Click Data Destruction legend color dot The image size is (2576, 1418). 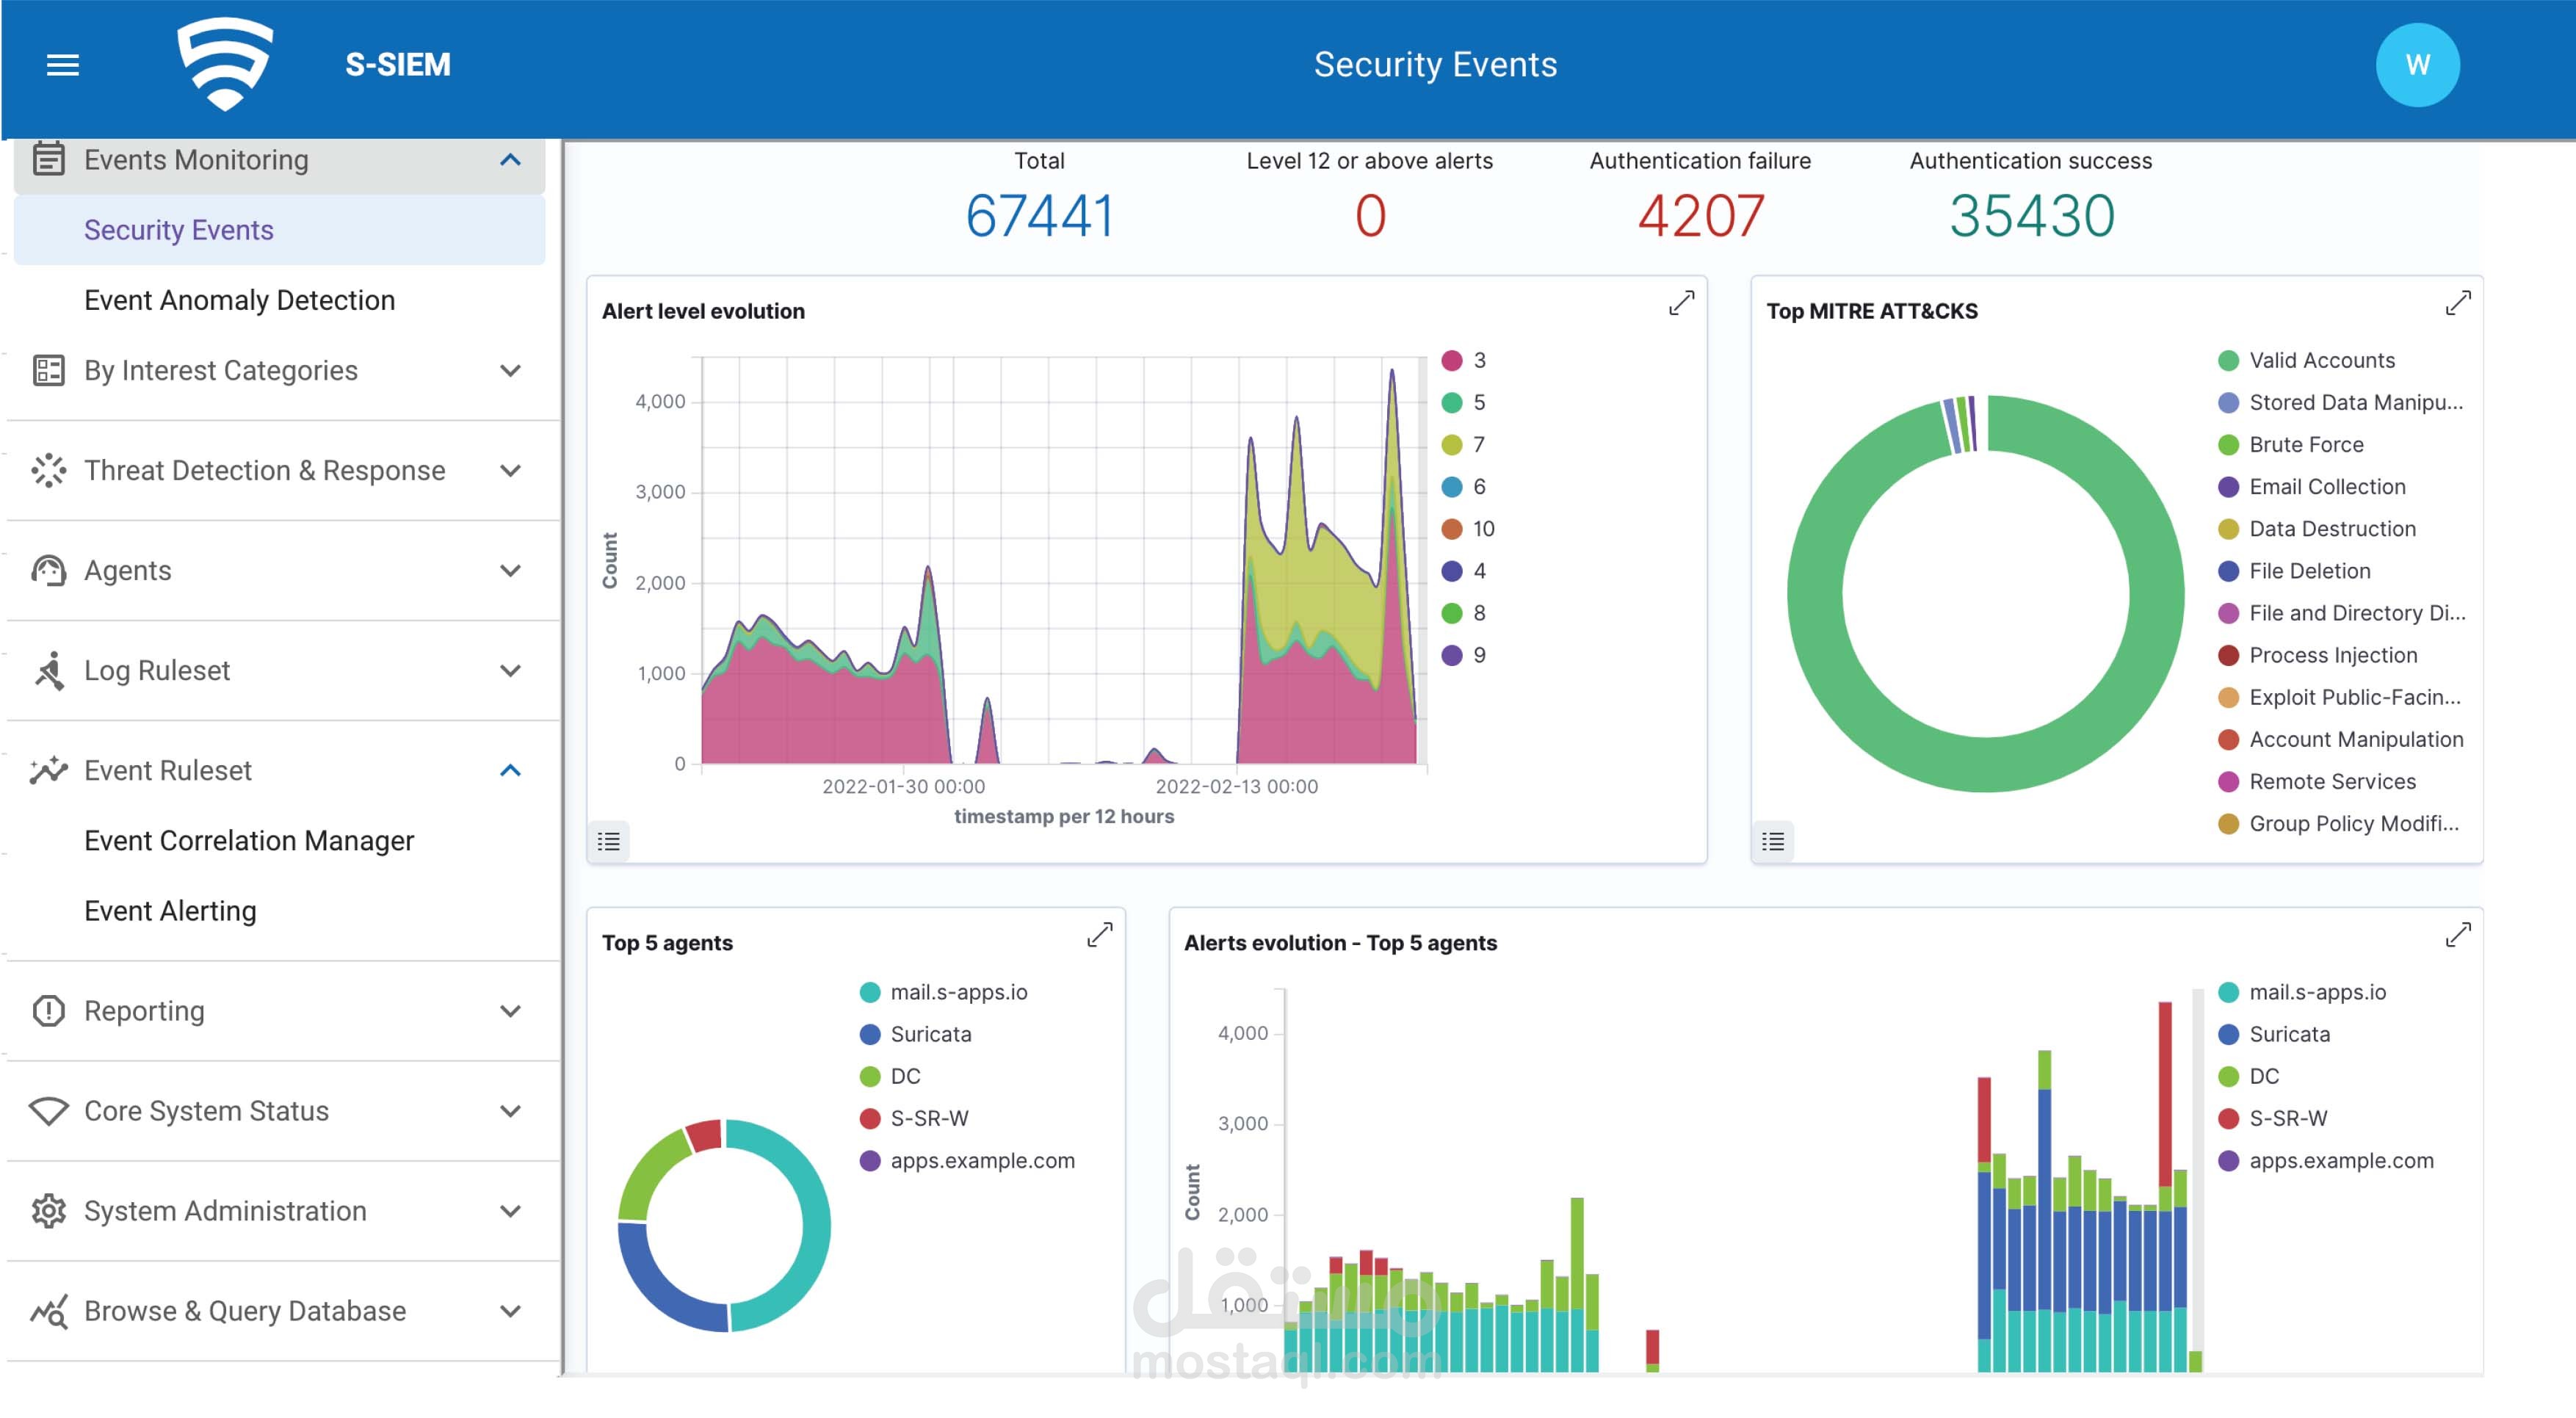[x=2228, y=528]
